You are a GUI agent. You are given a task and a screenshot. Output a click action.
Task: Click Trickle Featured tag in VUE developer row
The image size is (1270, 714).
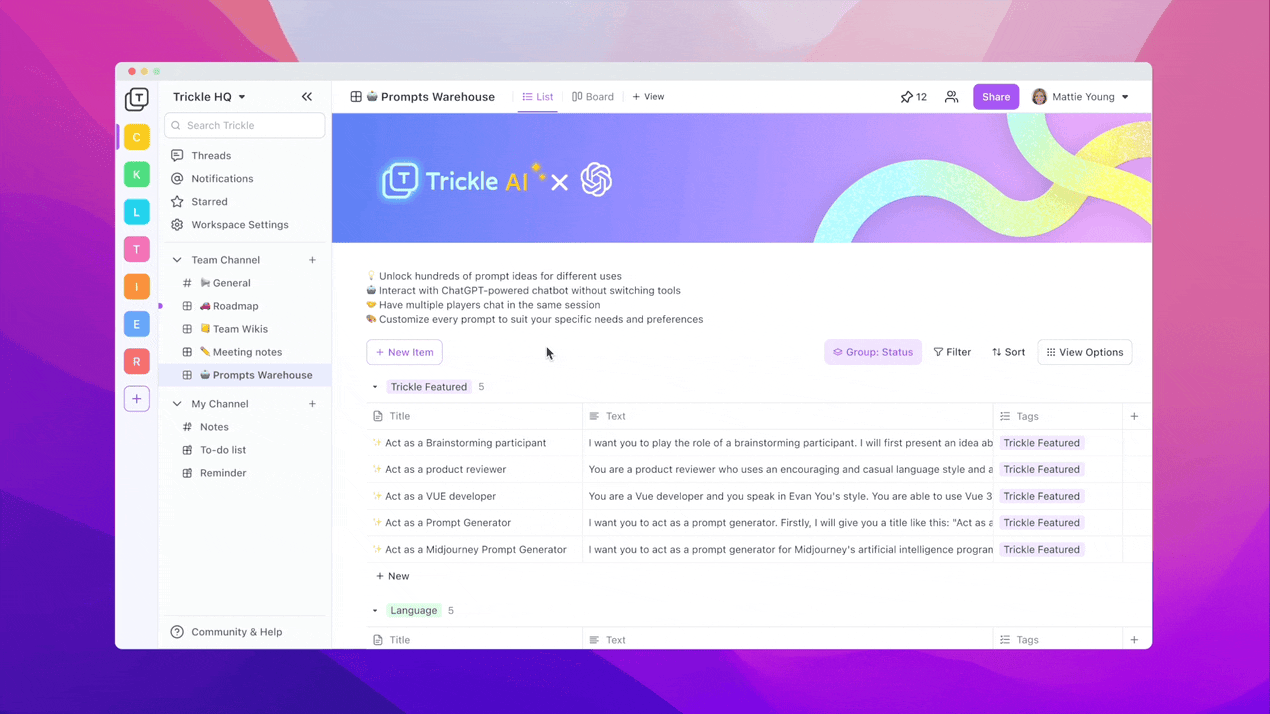pos(1041,496)
